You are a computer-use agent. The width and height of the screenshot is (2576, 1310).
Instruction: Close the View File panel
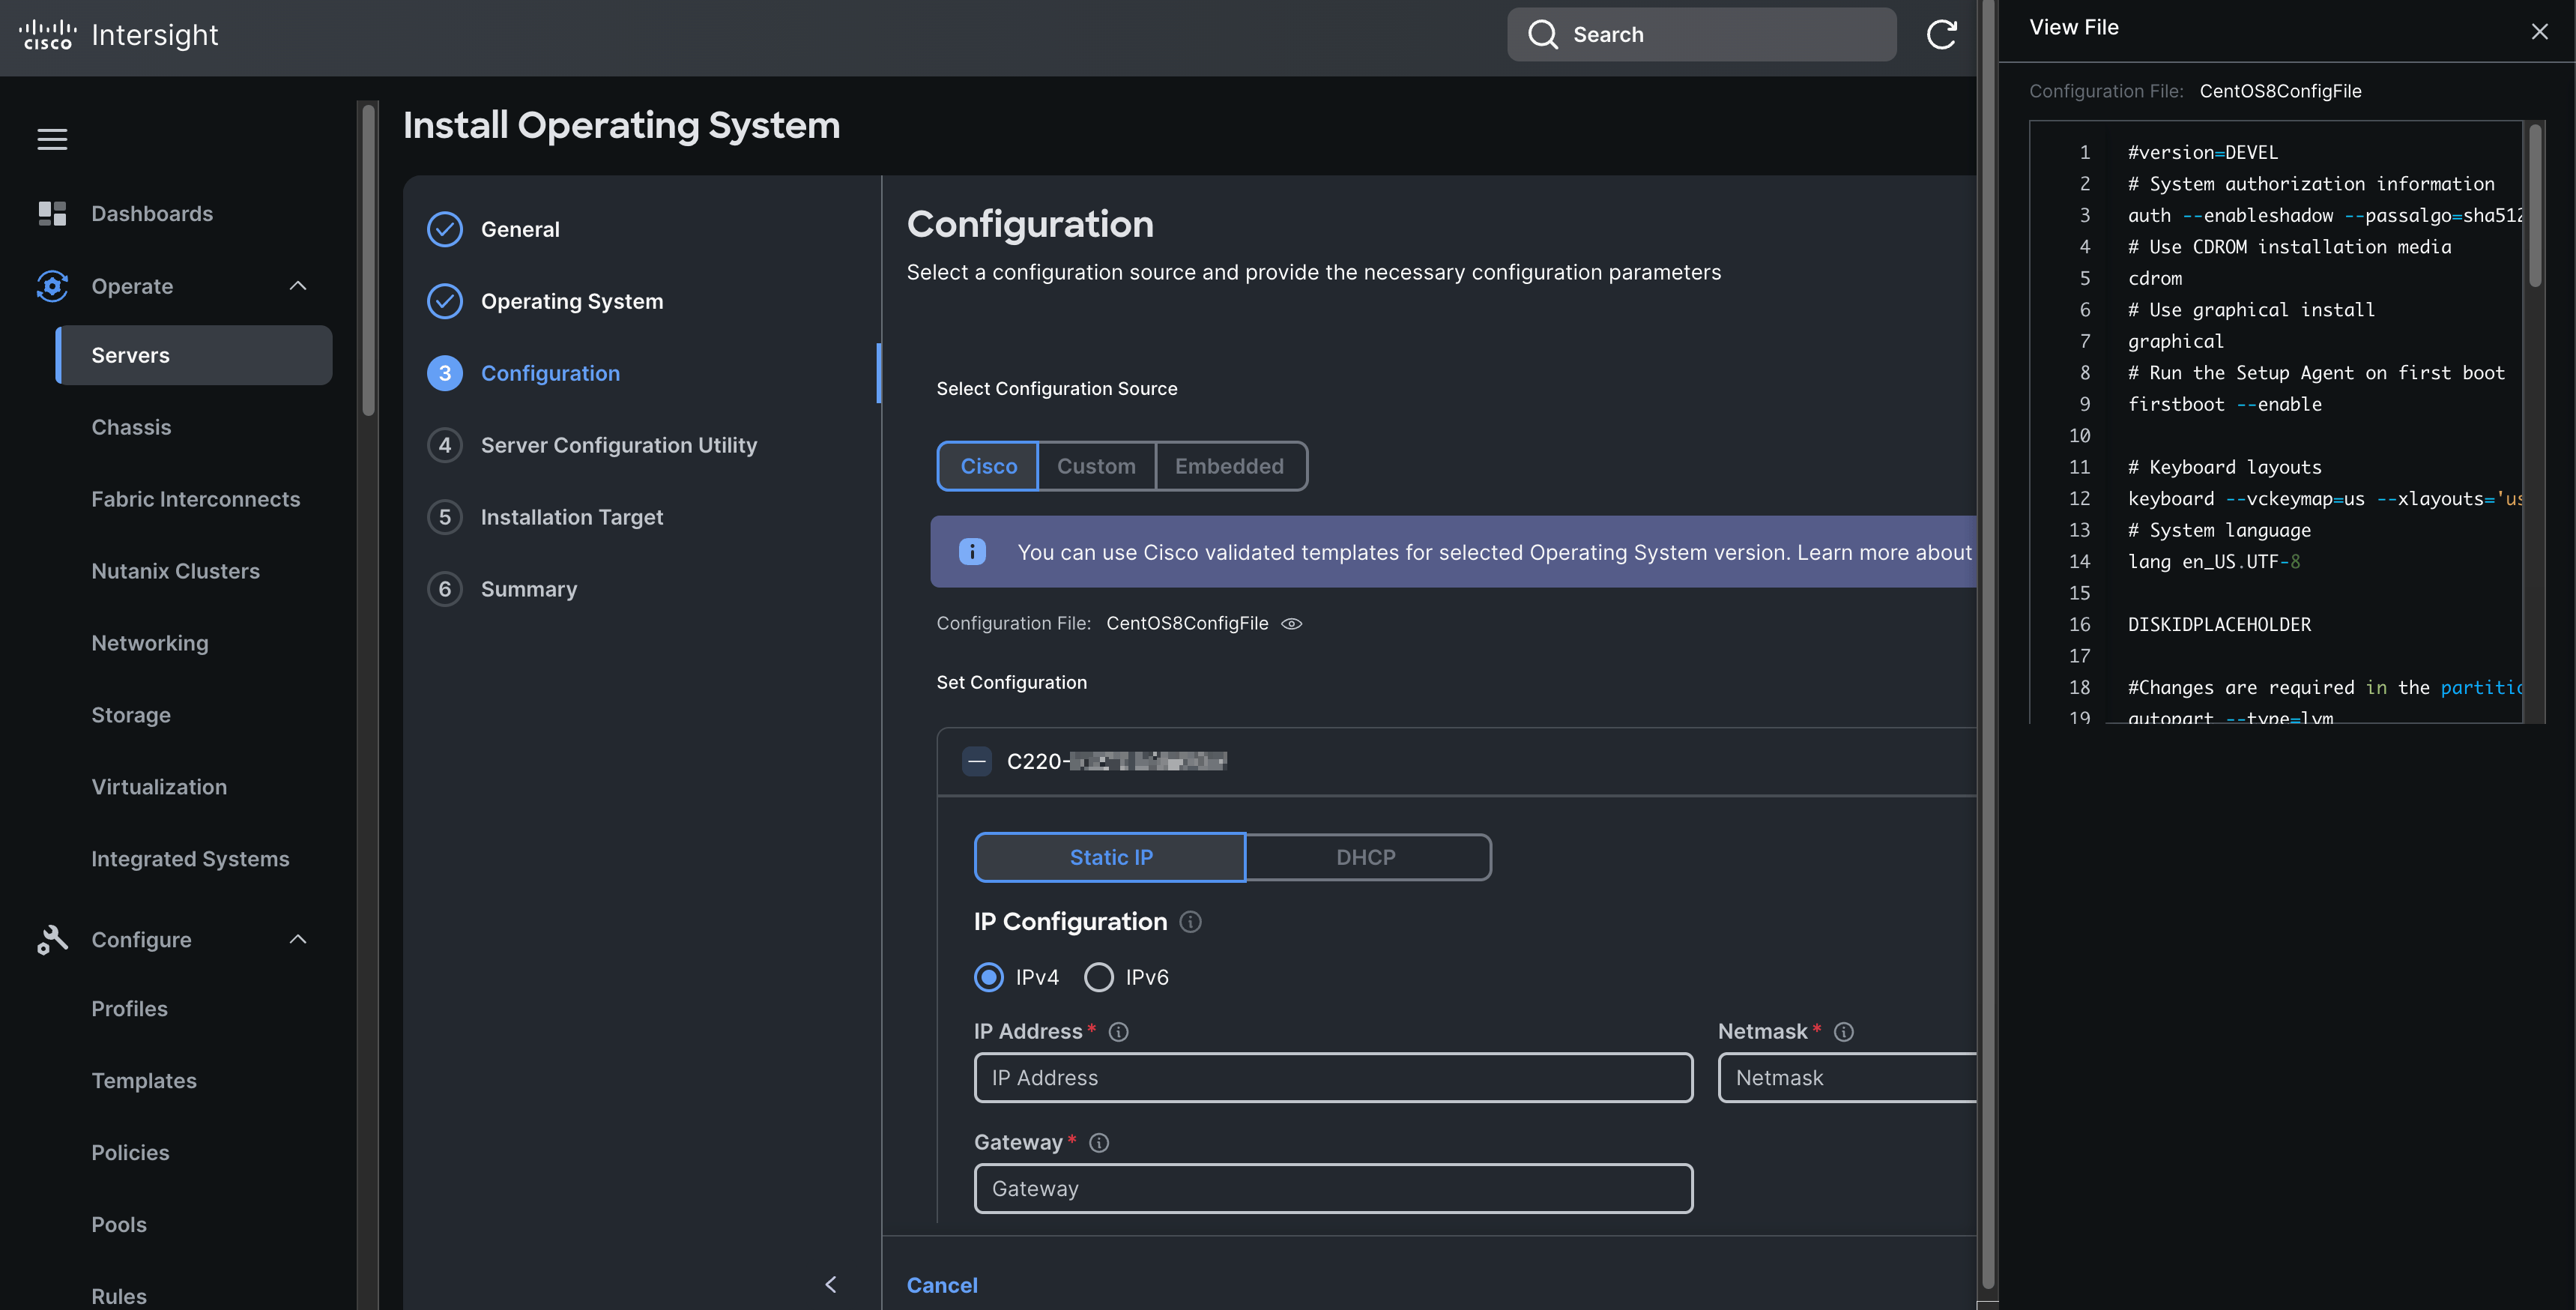pos(2538,31)
